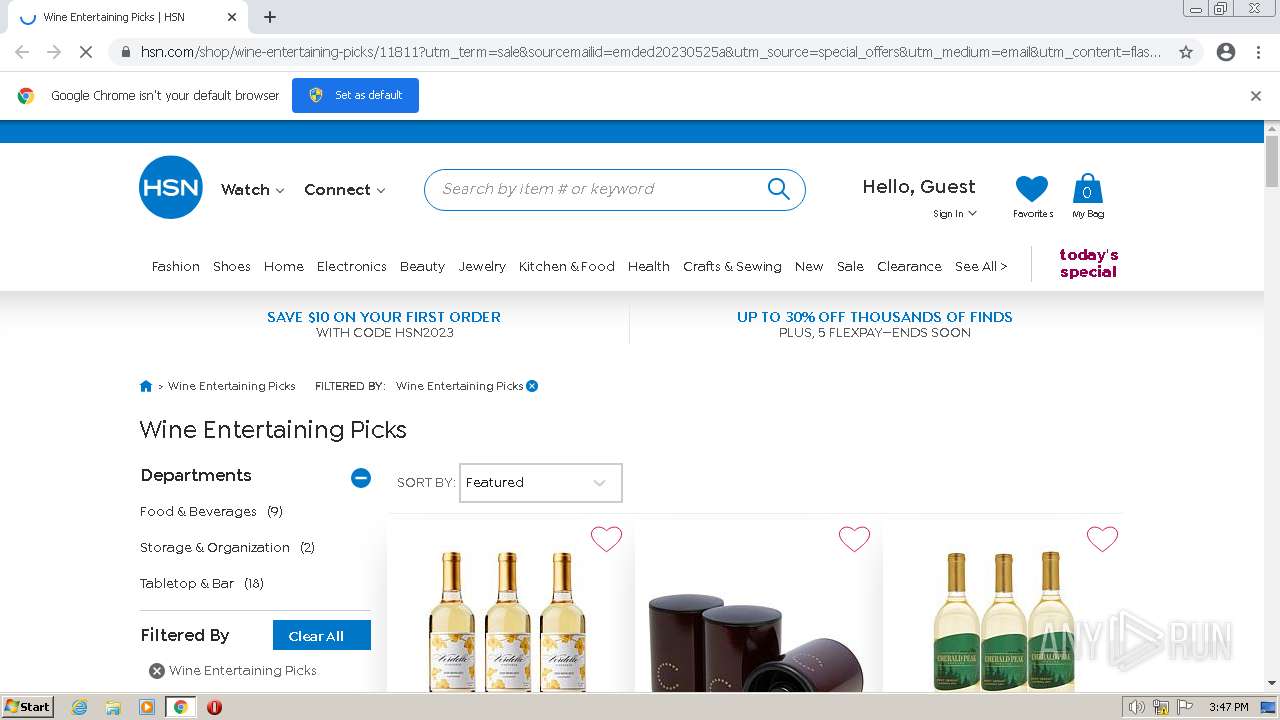Open the Kitchen & Food category
The width and height of the screenshot is (1280, 720).
click(567, 266)
